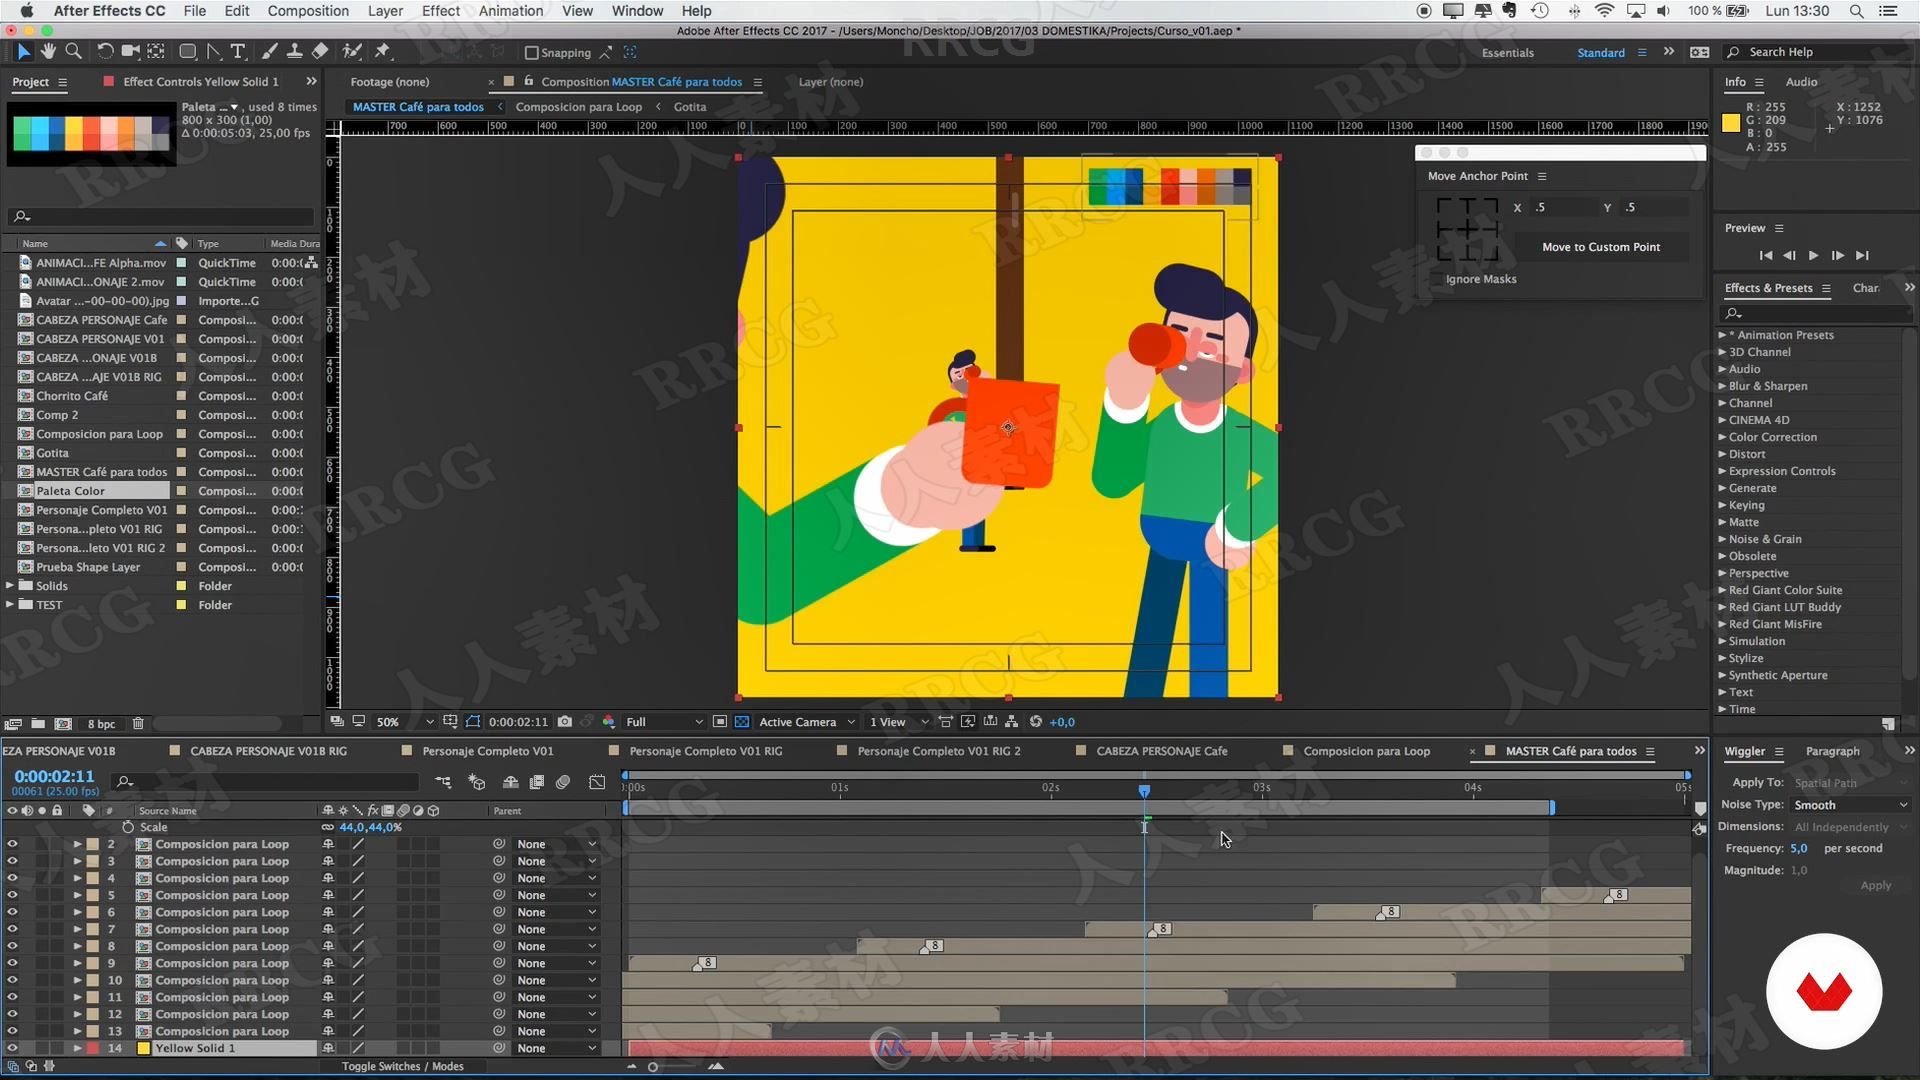Click the Project panel search field
The image size is (1920, 1080).
pyautogui.click(x=160, y=216)
